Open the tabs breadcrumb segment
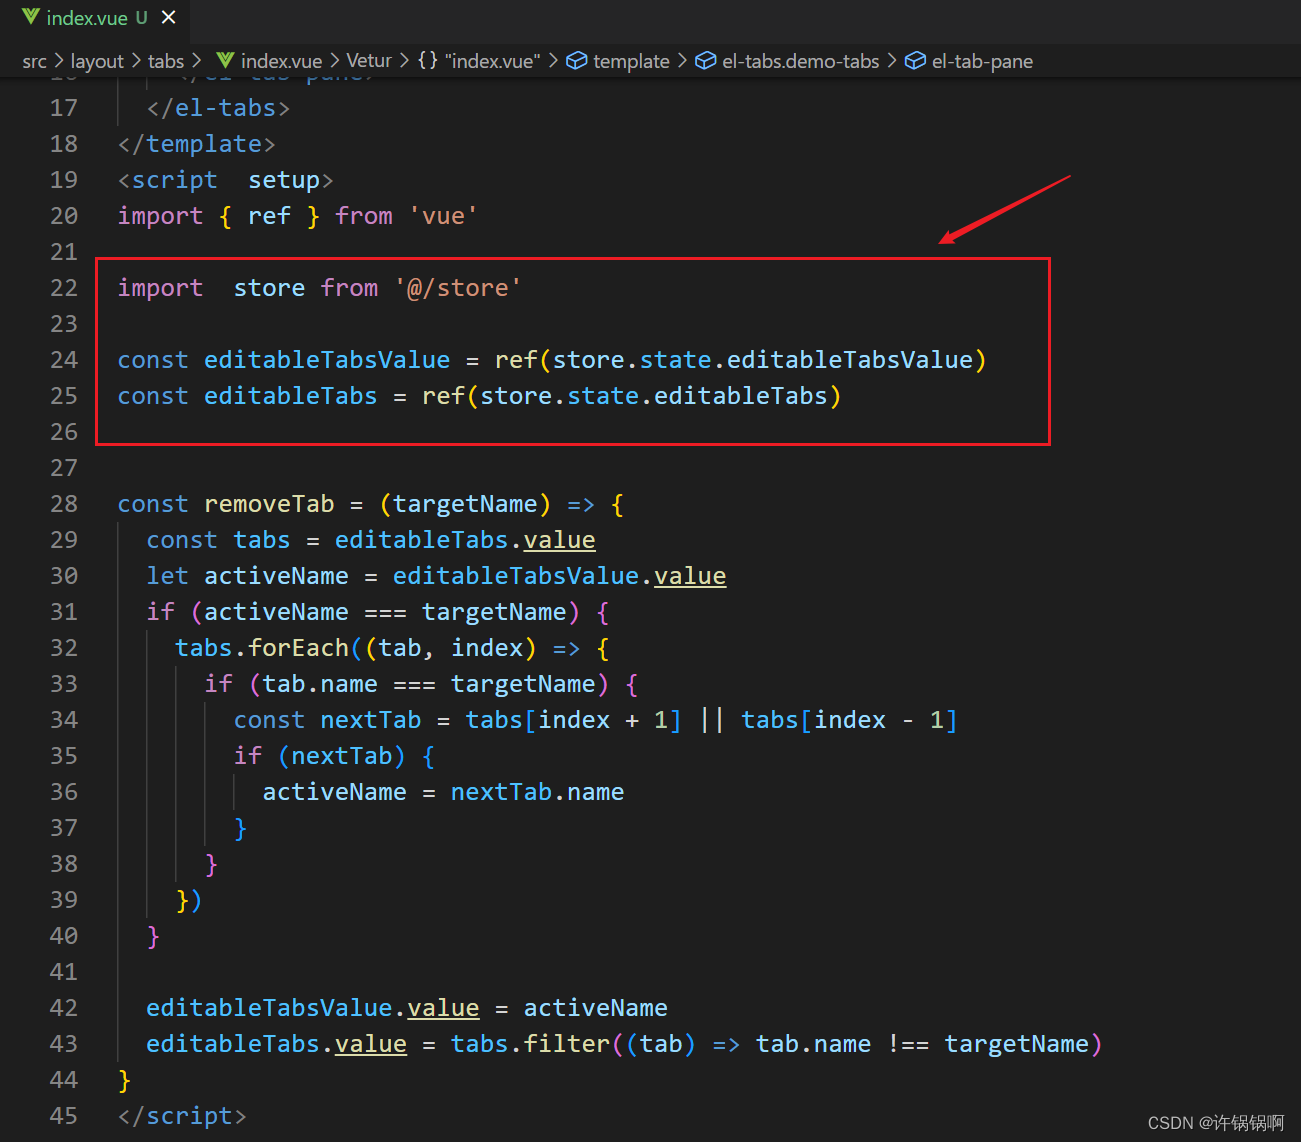1301x1142 pixels. [166, 61]
